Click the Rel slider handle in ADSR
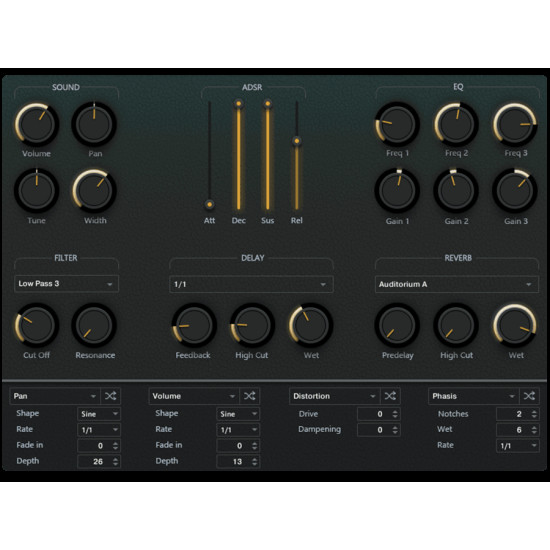550x550 pixels. coord(297,141)
